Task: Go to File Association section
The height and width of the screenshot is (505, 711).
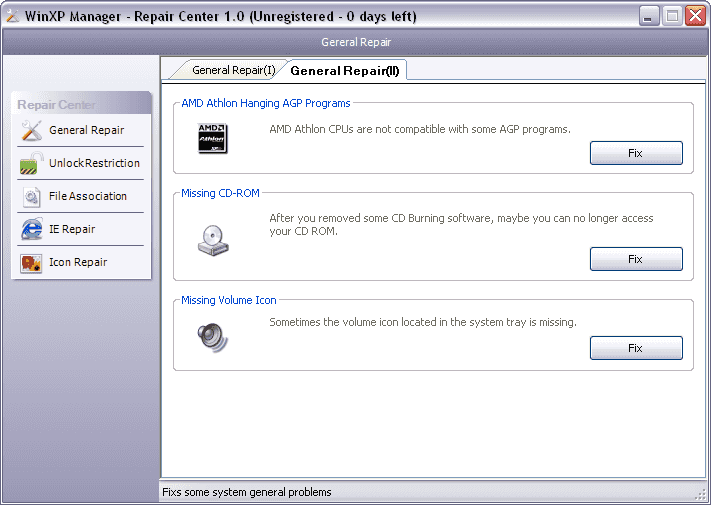Action: [81, 196]
